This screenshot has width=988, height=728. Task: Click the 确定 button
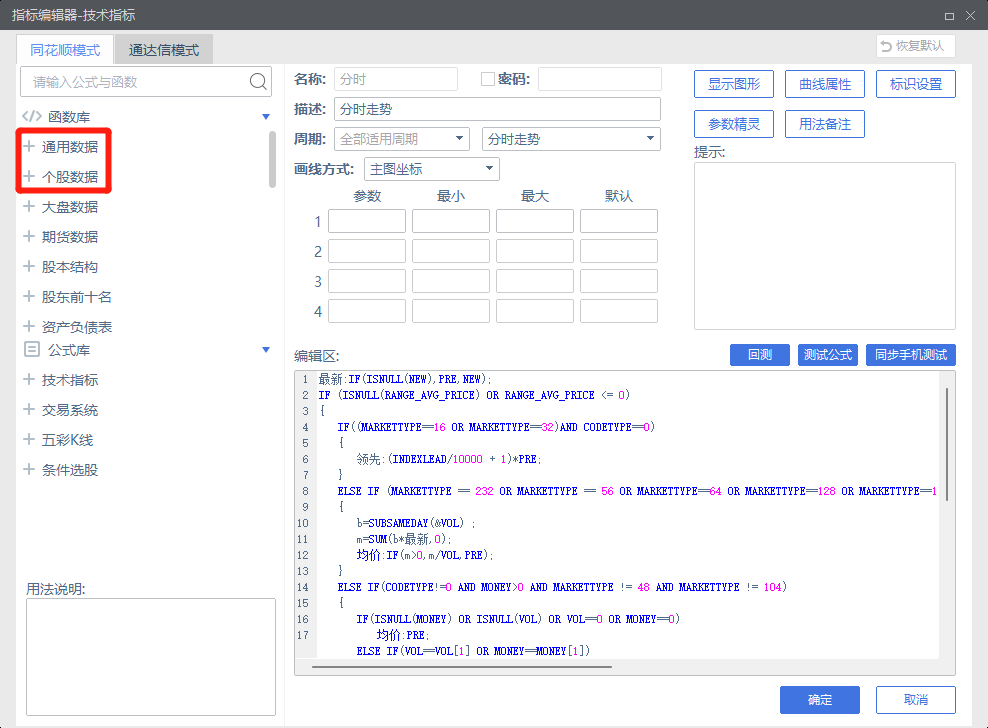point(820,699)
